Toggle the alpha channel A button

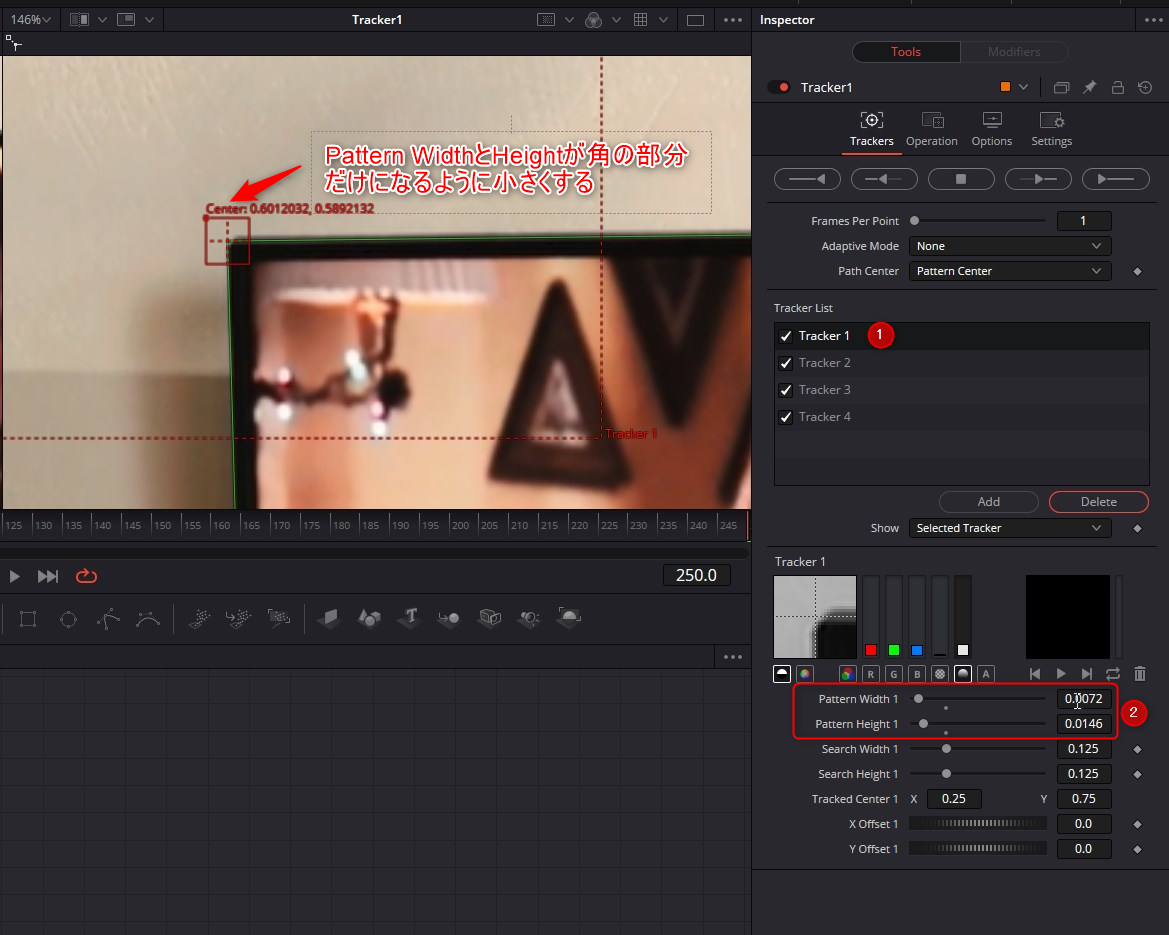point(986,674)
